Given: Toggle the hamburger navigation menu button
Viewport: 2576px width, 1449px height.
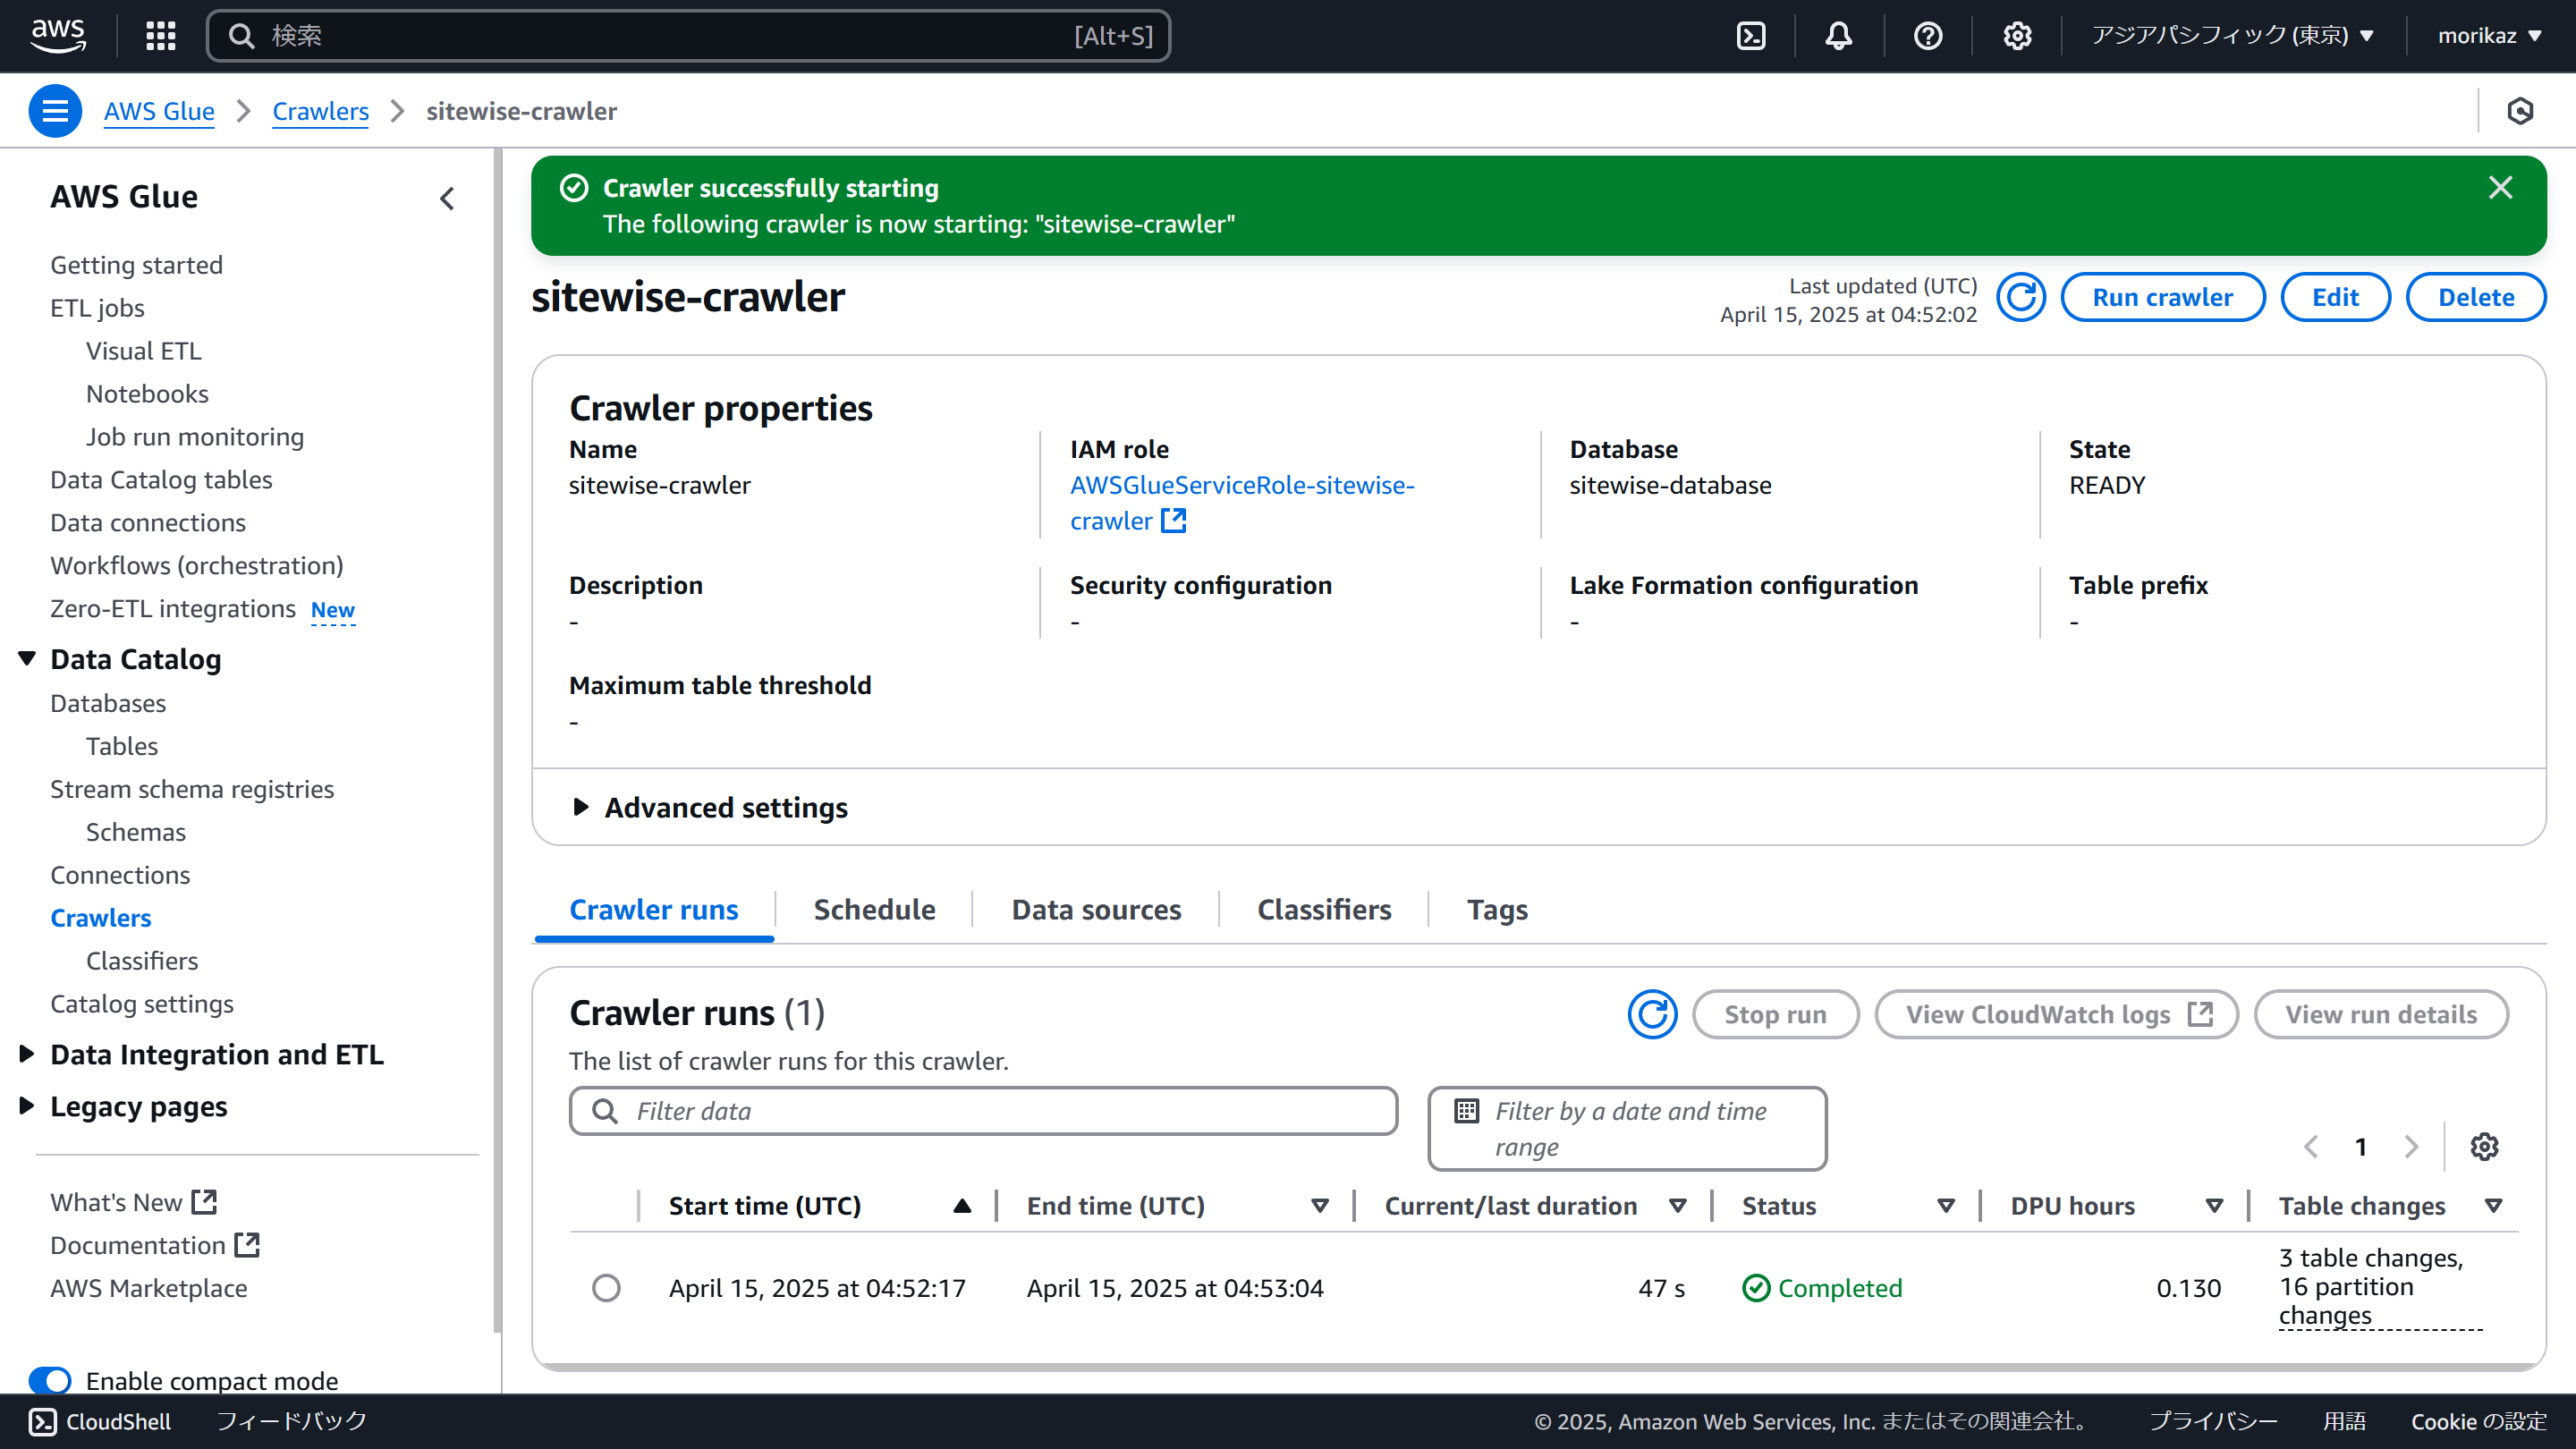Looking at the screenshot, I should click(x=55, y=111).
